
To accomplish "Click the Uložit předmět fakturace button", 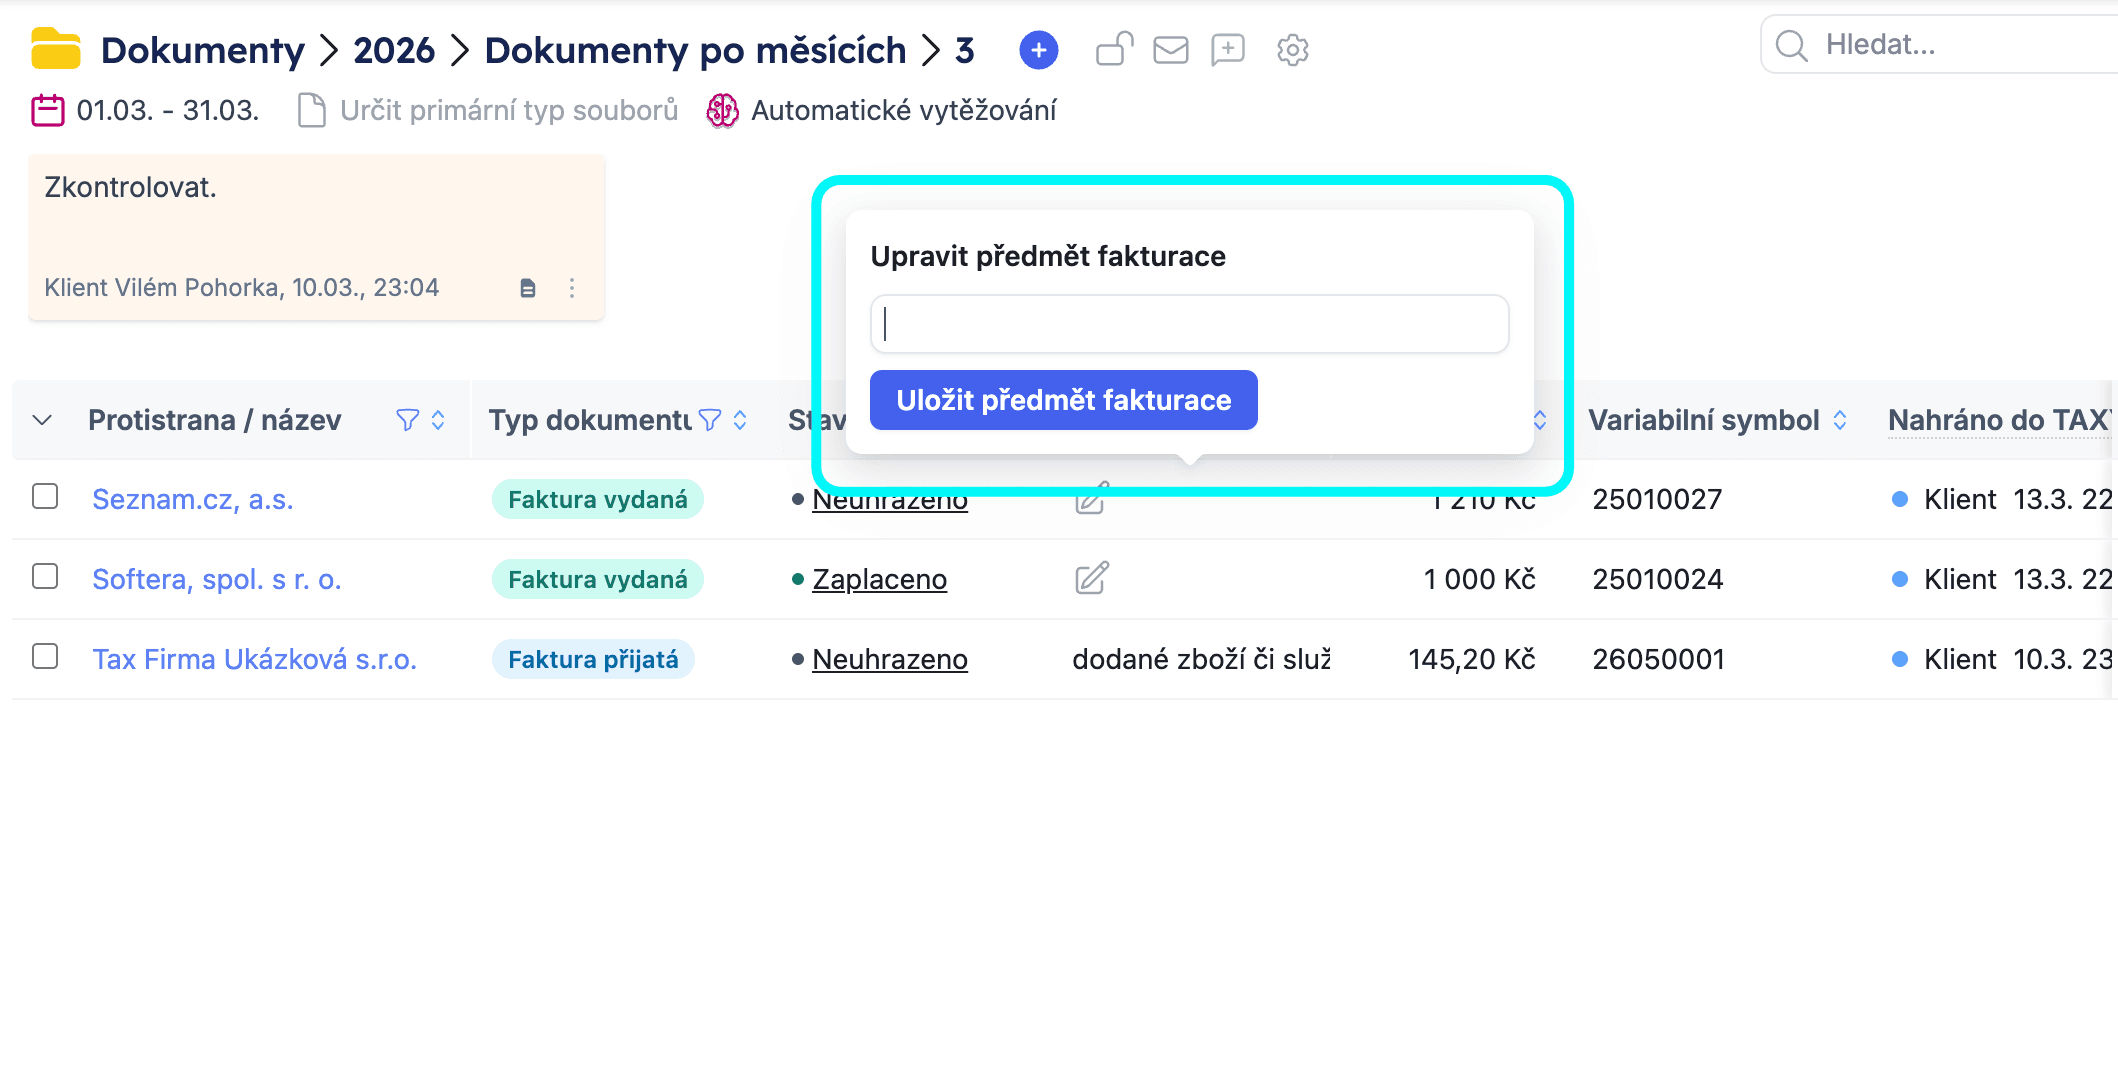I will click(x=1063, y=399).
